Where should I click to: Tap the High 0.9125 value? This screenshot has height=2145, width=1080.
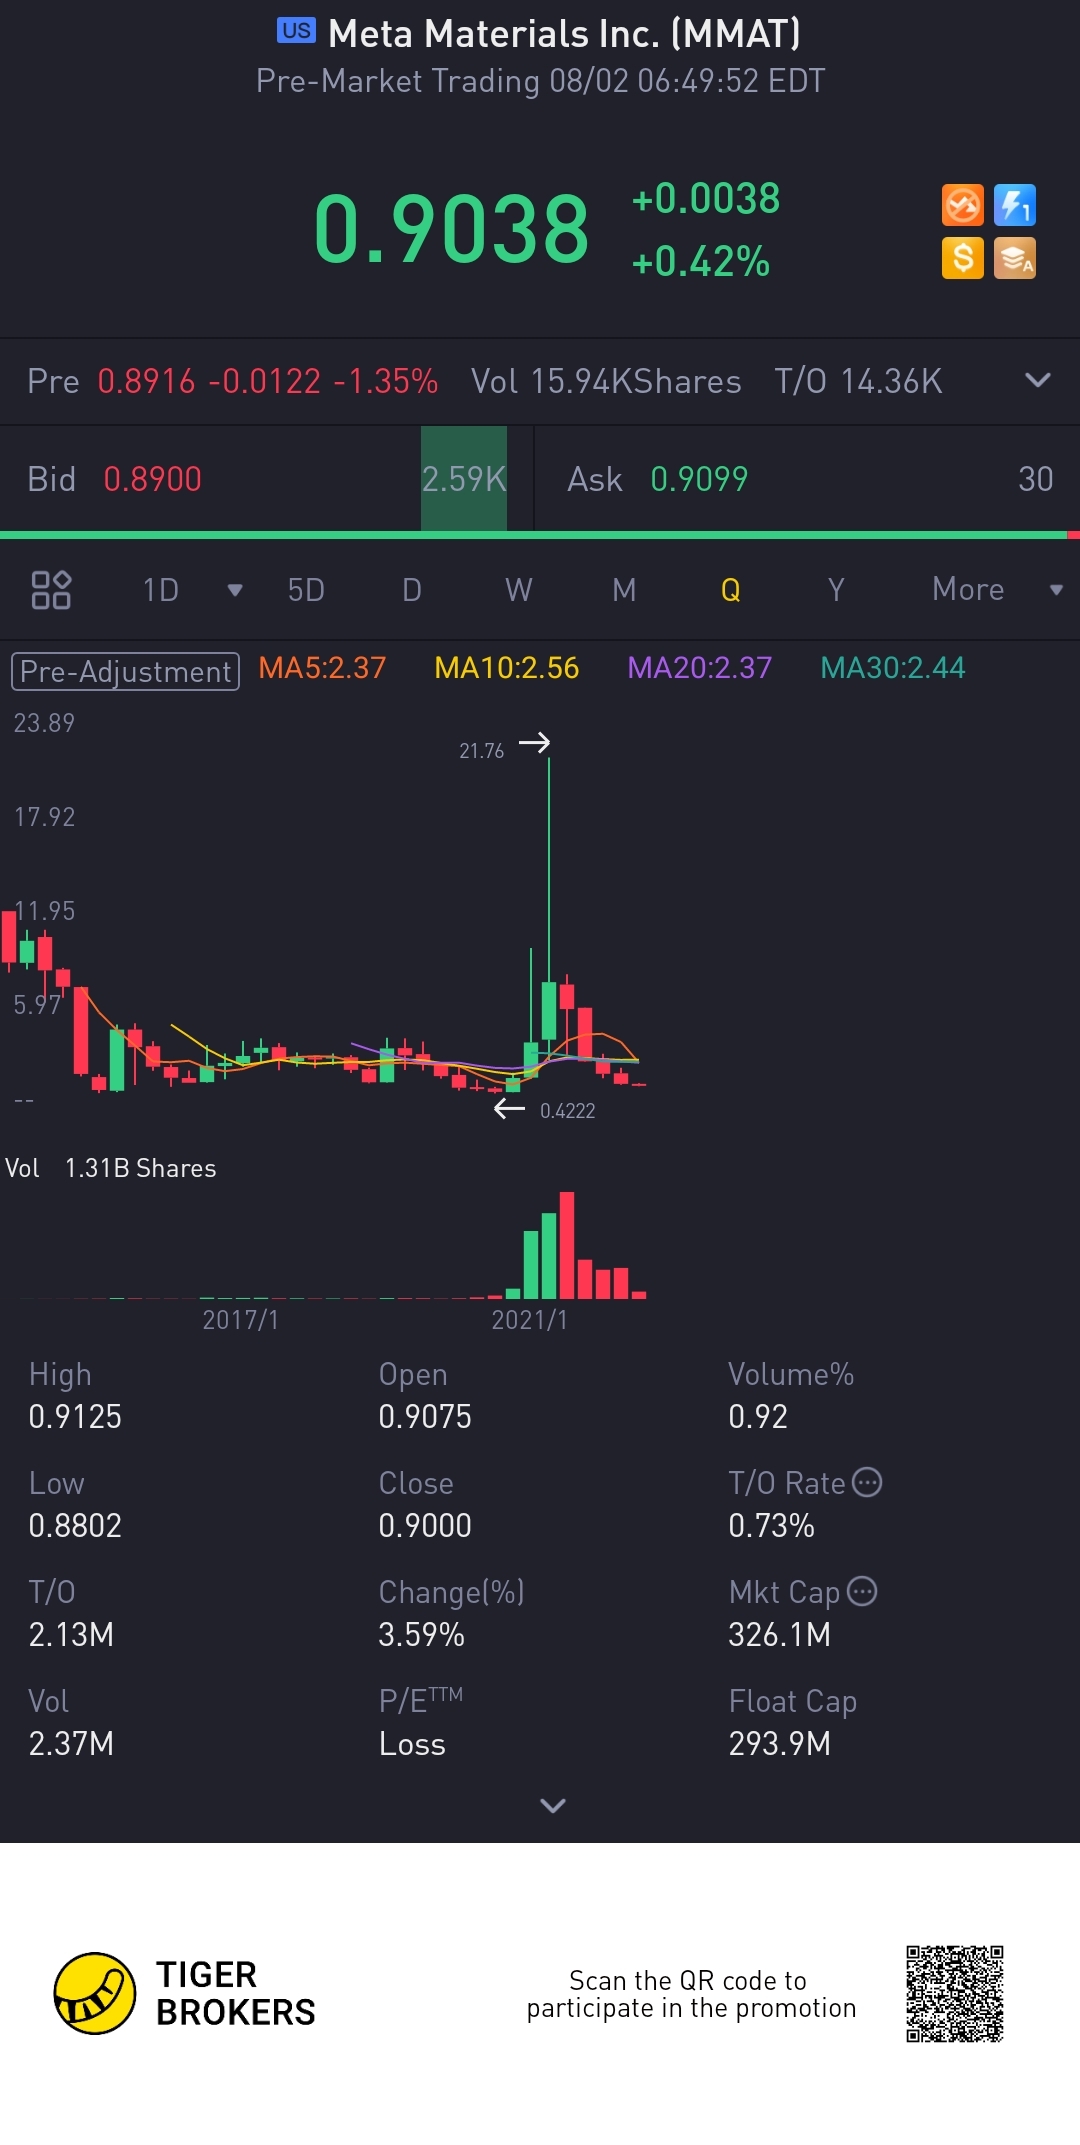(75, 1416)
